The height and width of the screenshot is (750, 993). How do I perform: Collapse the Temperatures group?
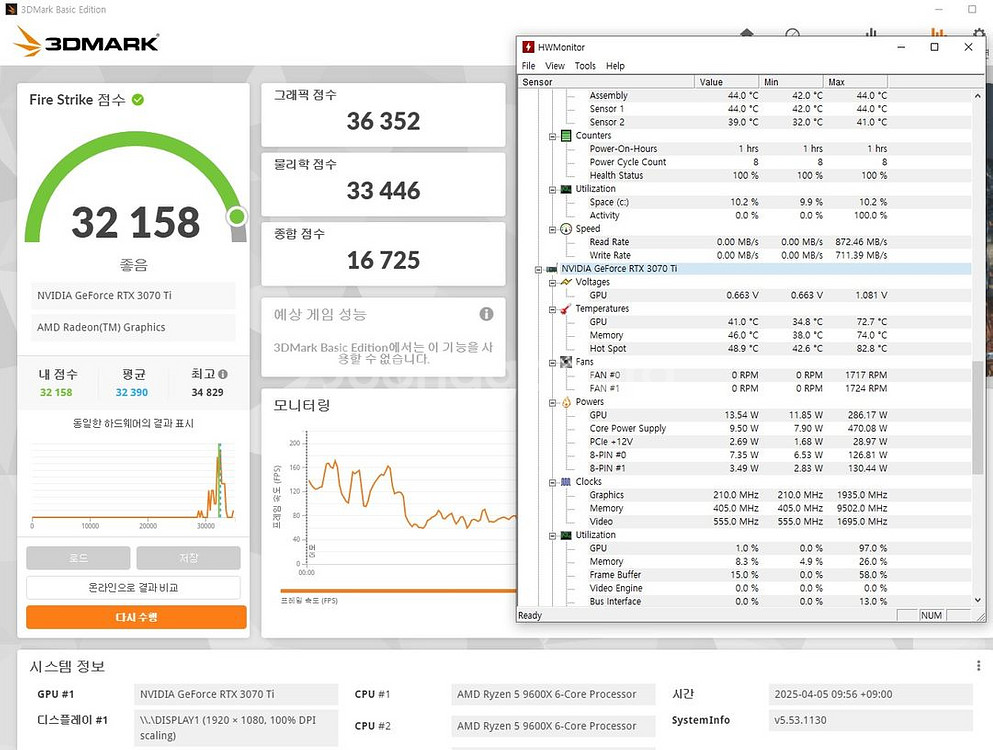(x=552, y=309)
